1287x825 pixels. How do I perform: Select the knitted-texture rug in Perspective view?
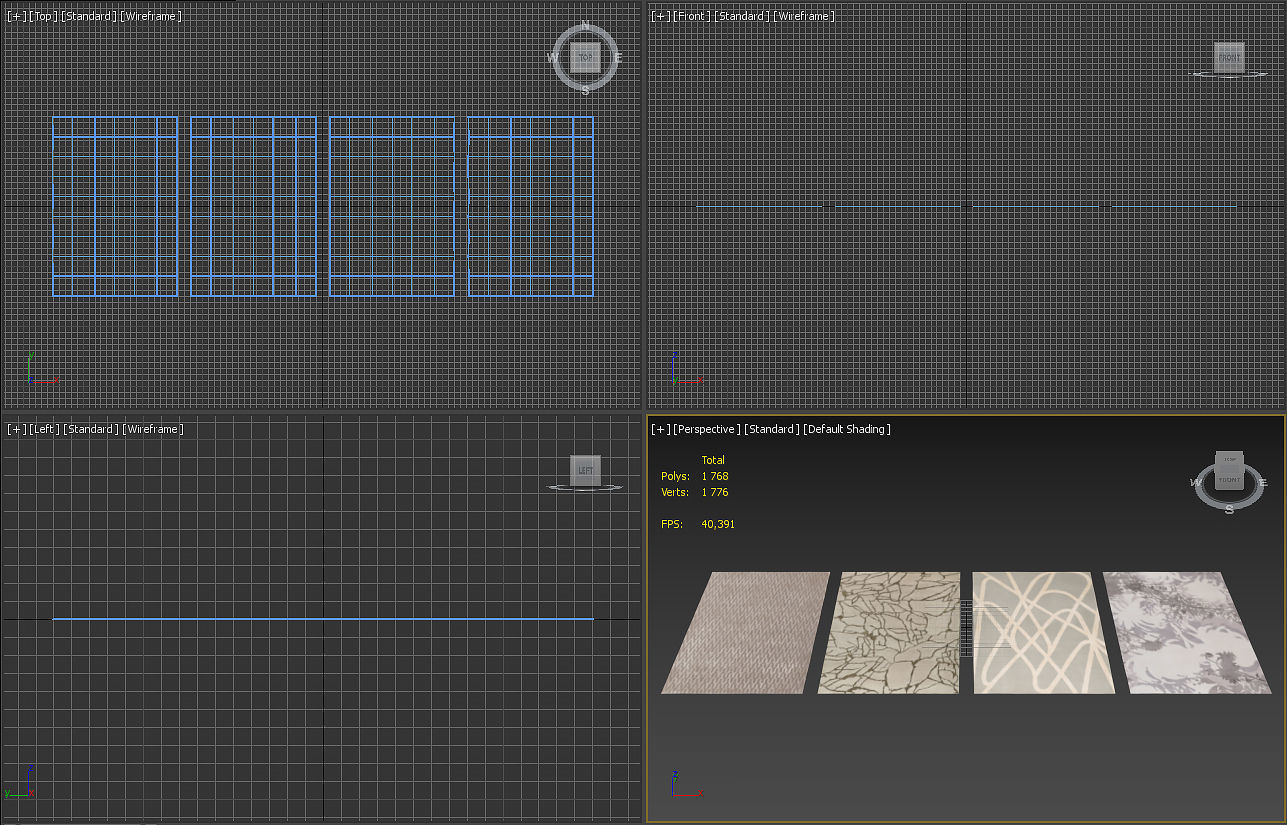click(748, 632)
